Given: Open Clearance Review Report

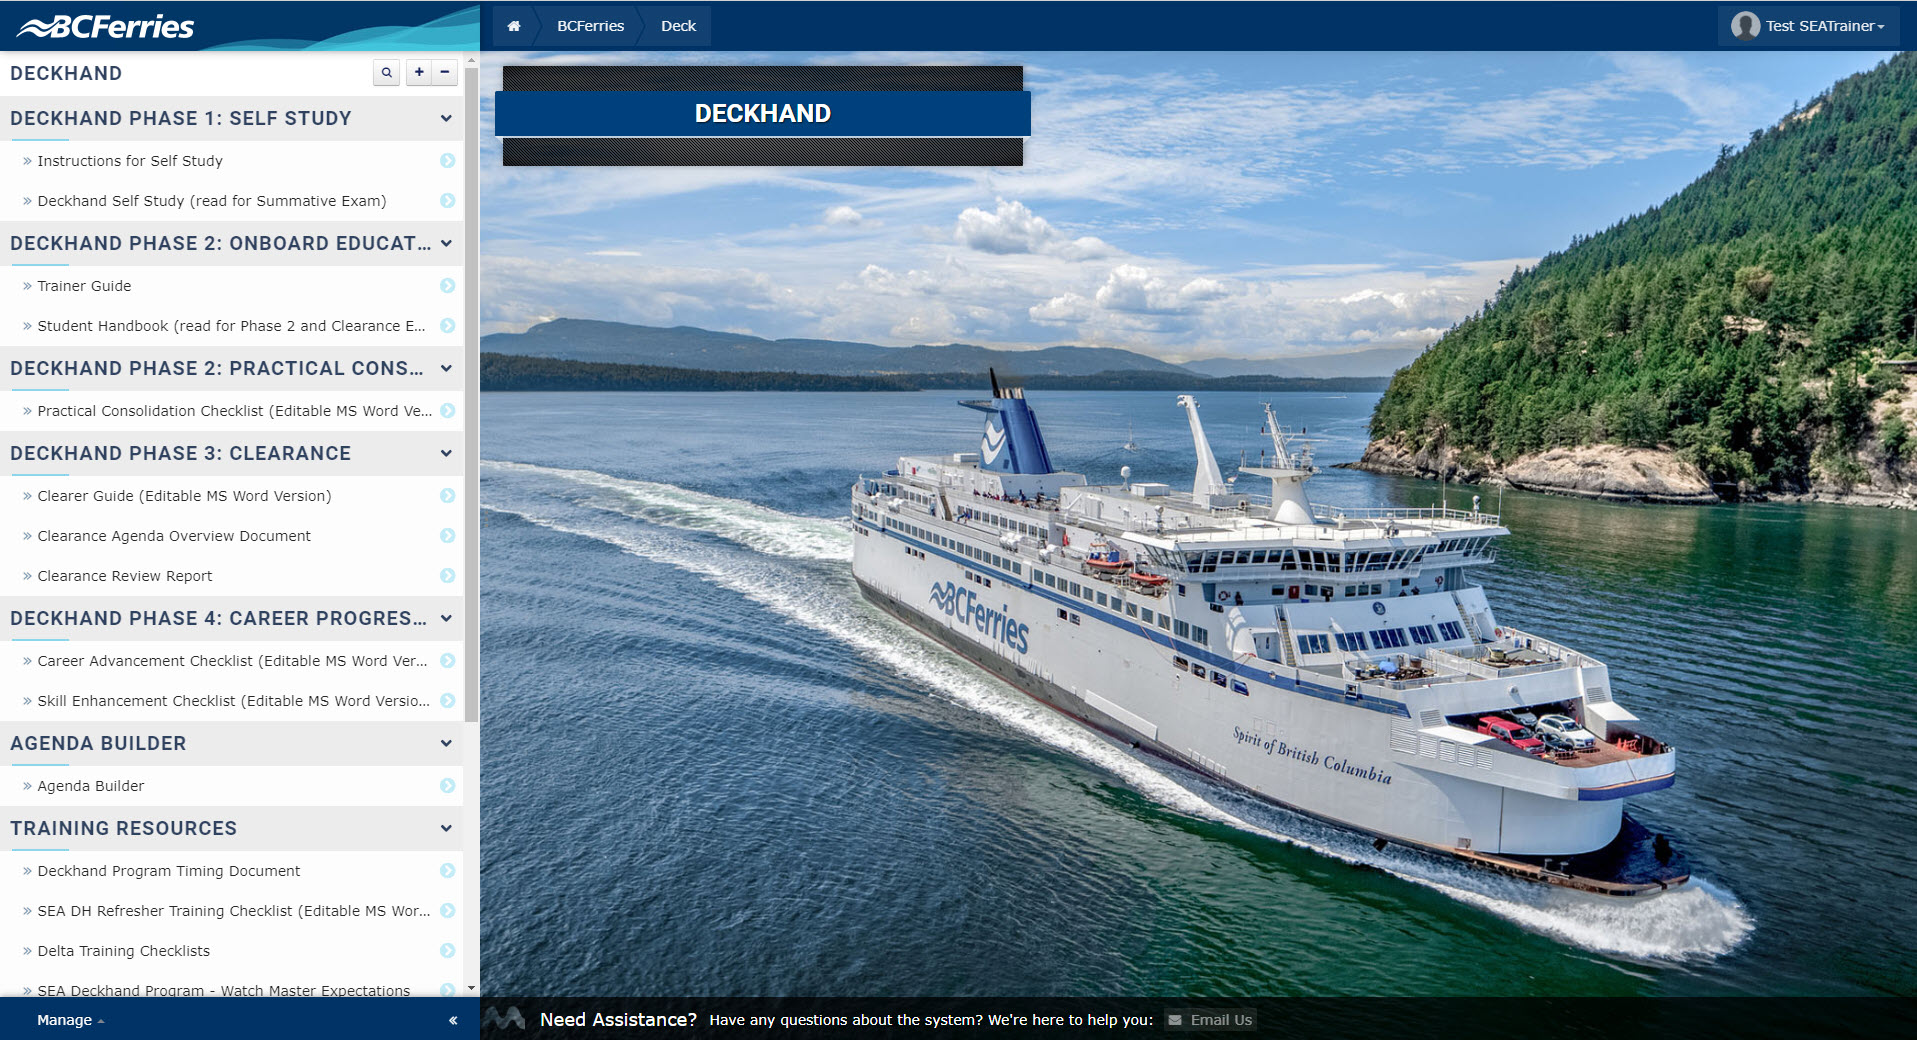Looking at the screenshot, I should pos(125,576).
